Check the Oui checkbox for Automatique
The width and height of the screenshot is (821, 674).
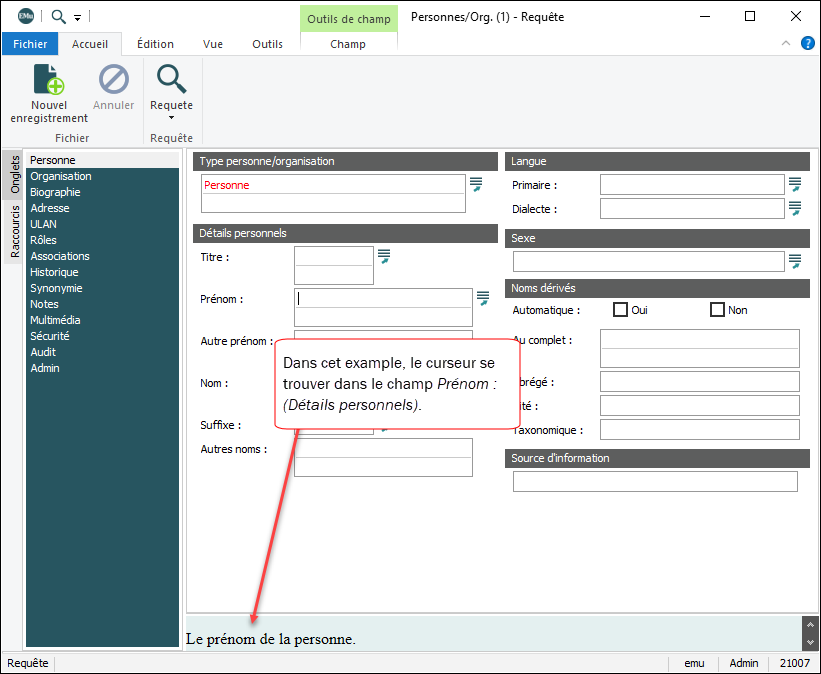pyautogui.click(x=620, y=310)
